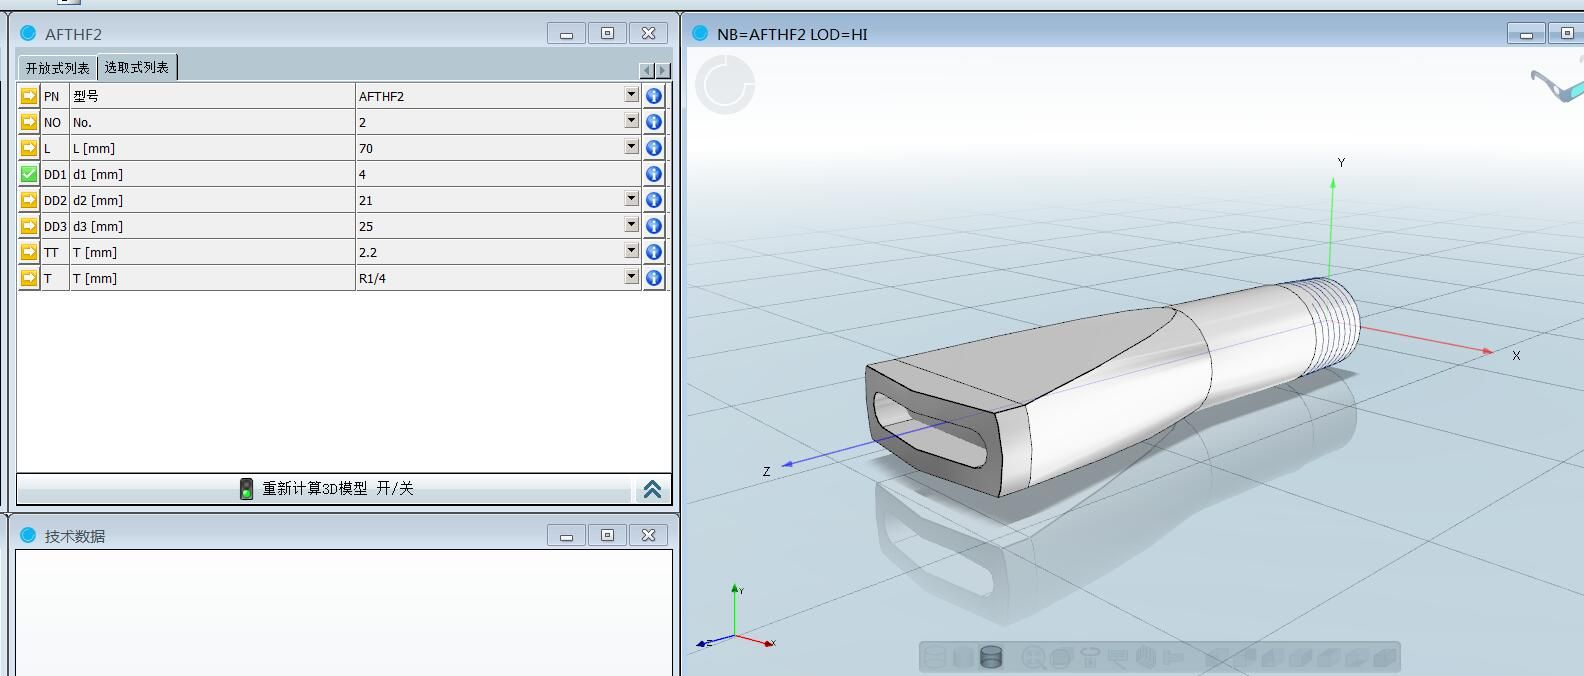1584x676 pixels.
Task: Toggle the traffic light 3D recalculation switch
Action: point(246,489)
